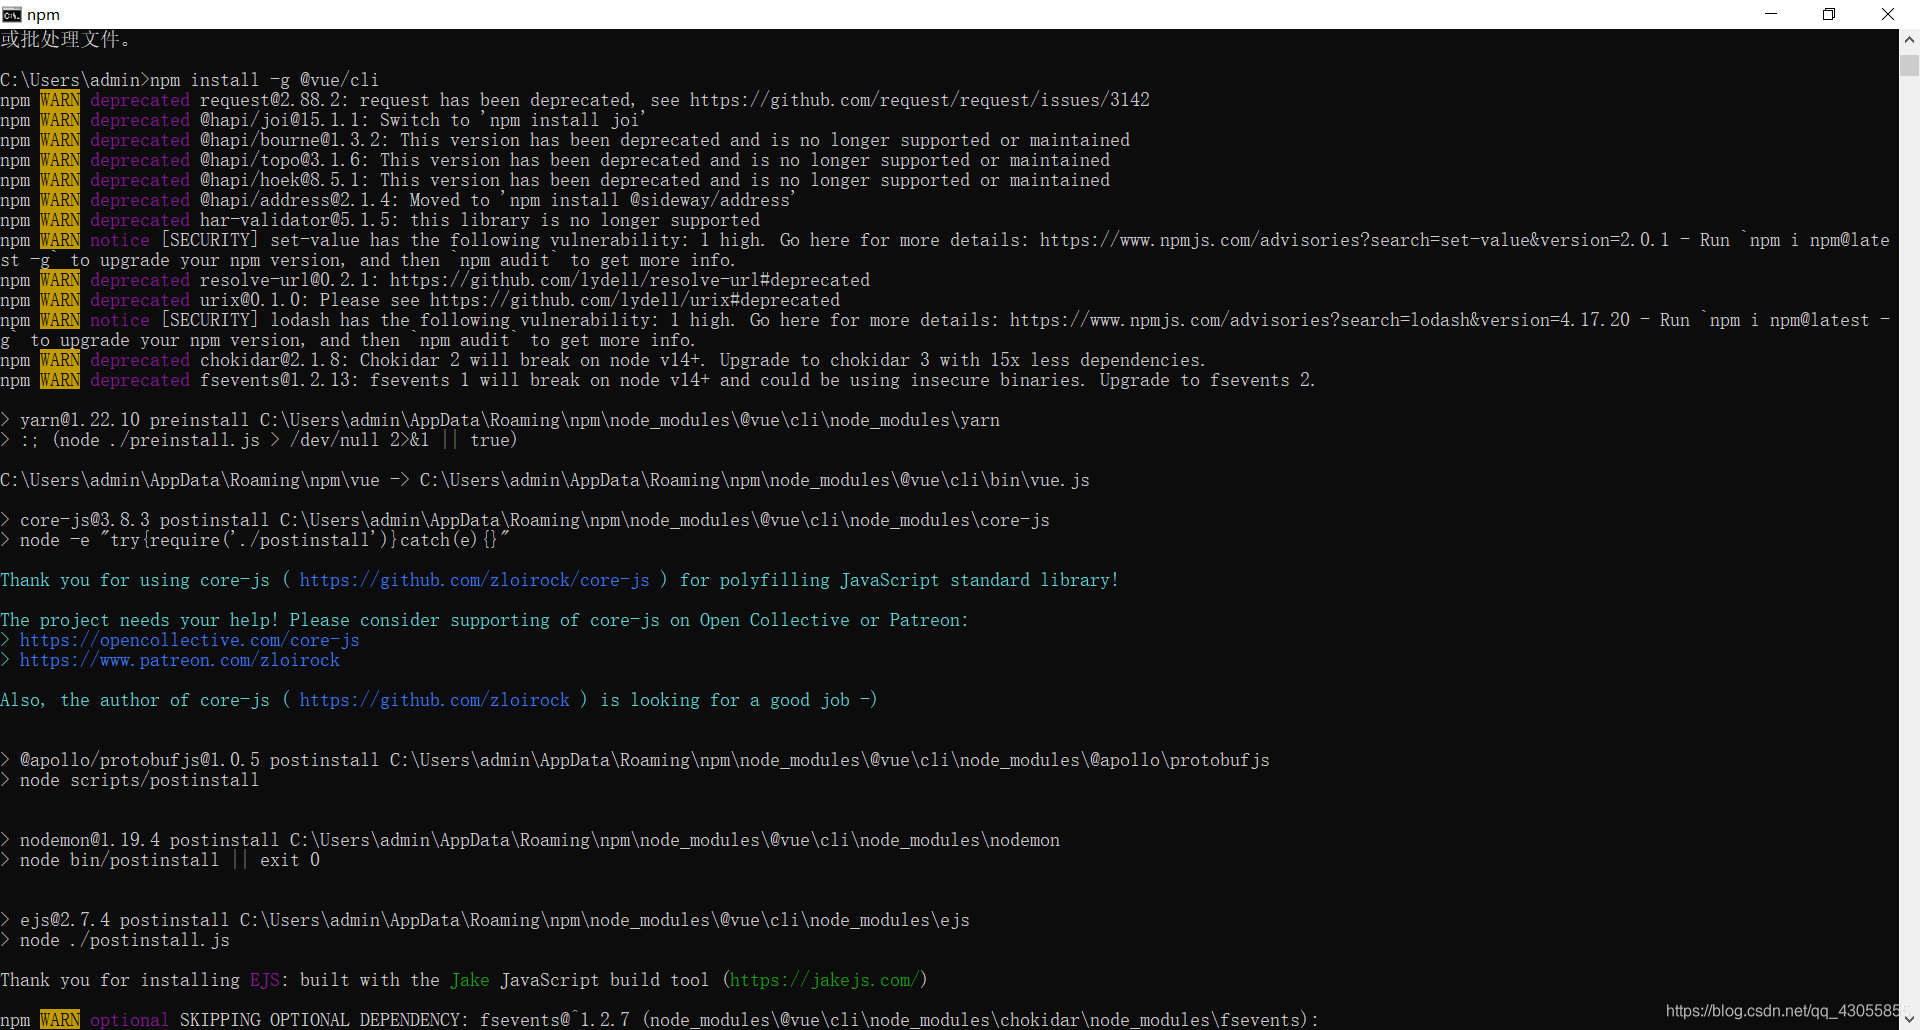This screenshot has height=1030, width=1920.
Task: Click the www.patreon.com/zloirock URL
Action: pos(180,660)
